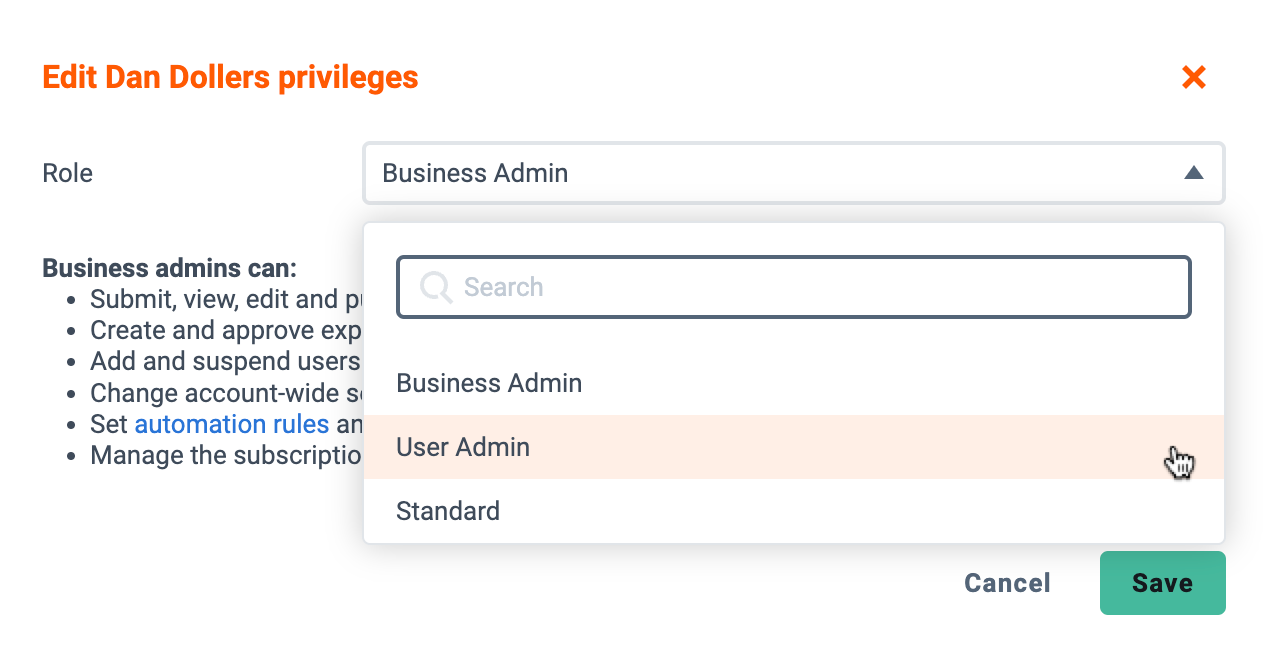
Task: Click the Role field label
Action: tap(67, 173)
